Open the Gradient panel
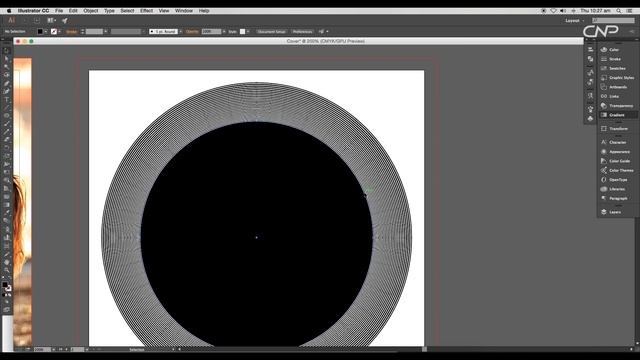This screenshot has width=640, height=360. 617,115
